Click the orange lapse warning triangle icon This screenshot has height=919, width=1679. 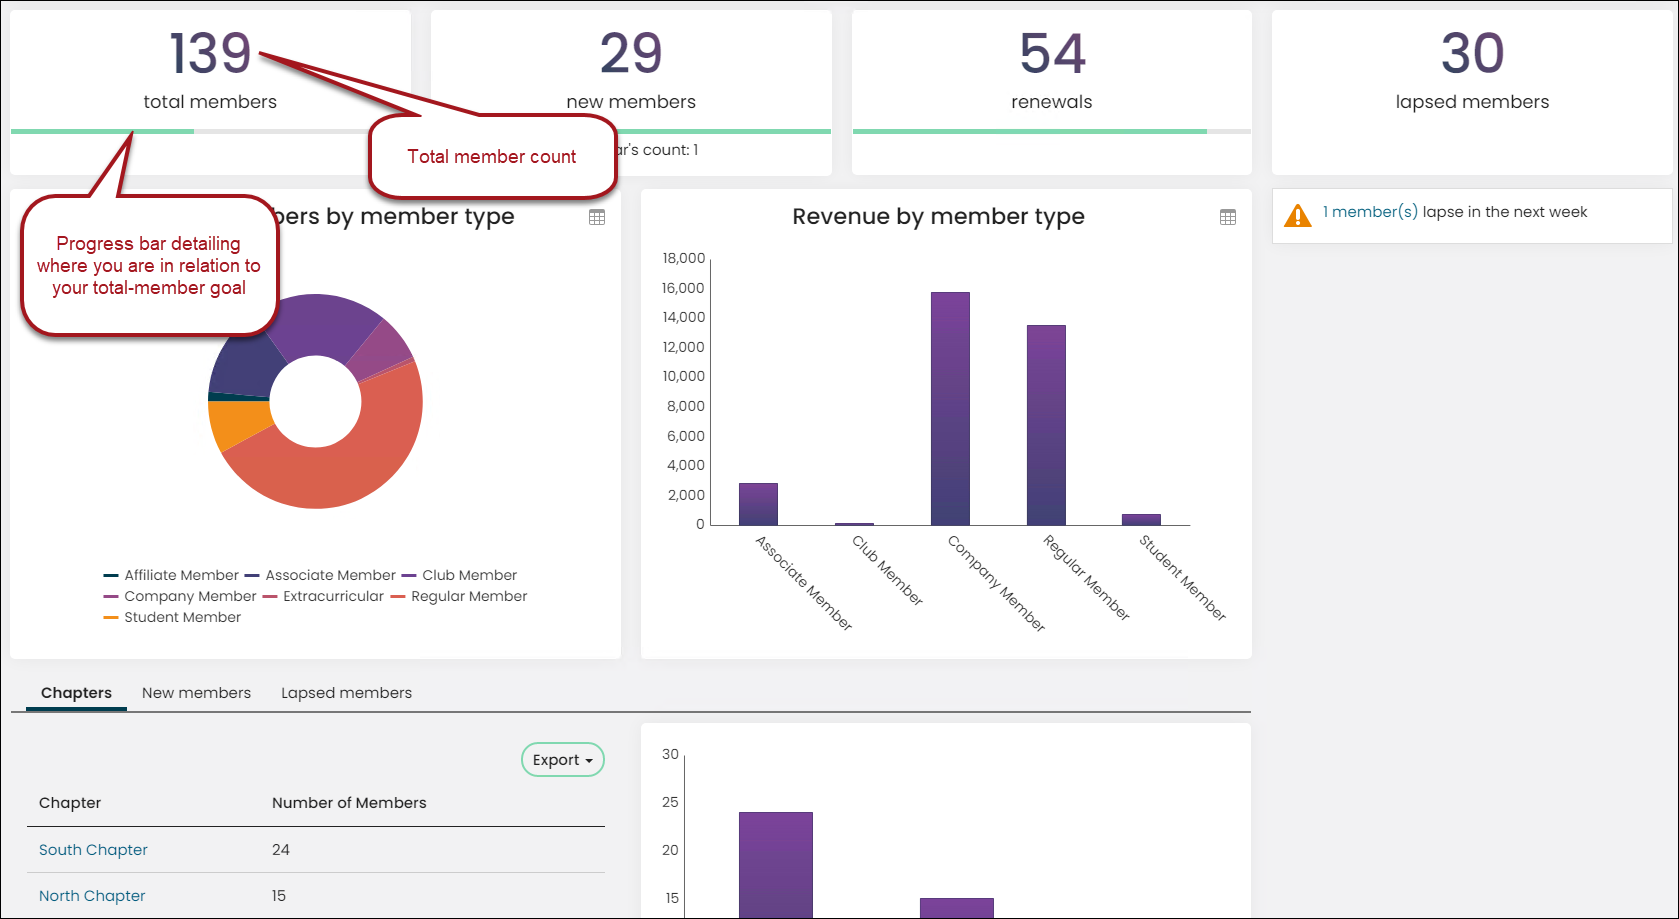click(1297, 215)
